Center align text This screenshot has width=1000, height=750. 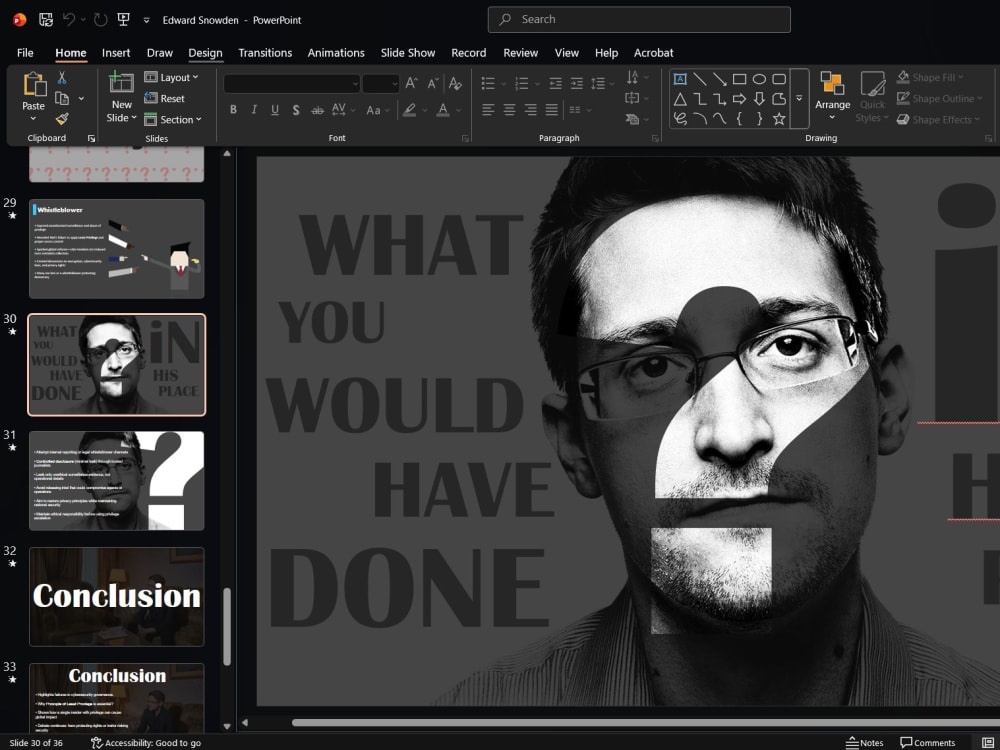(509, 110)
